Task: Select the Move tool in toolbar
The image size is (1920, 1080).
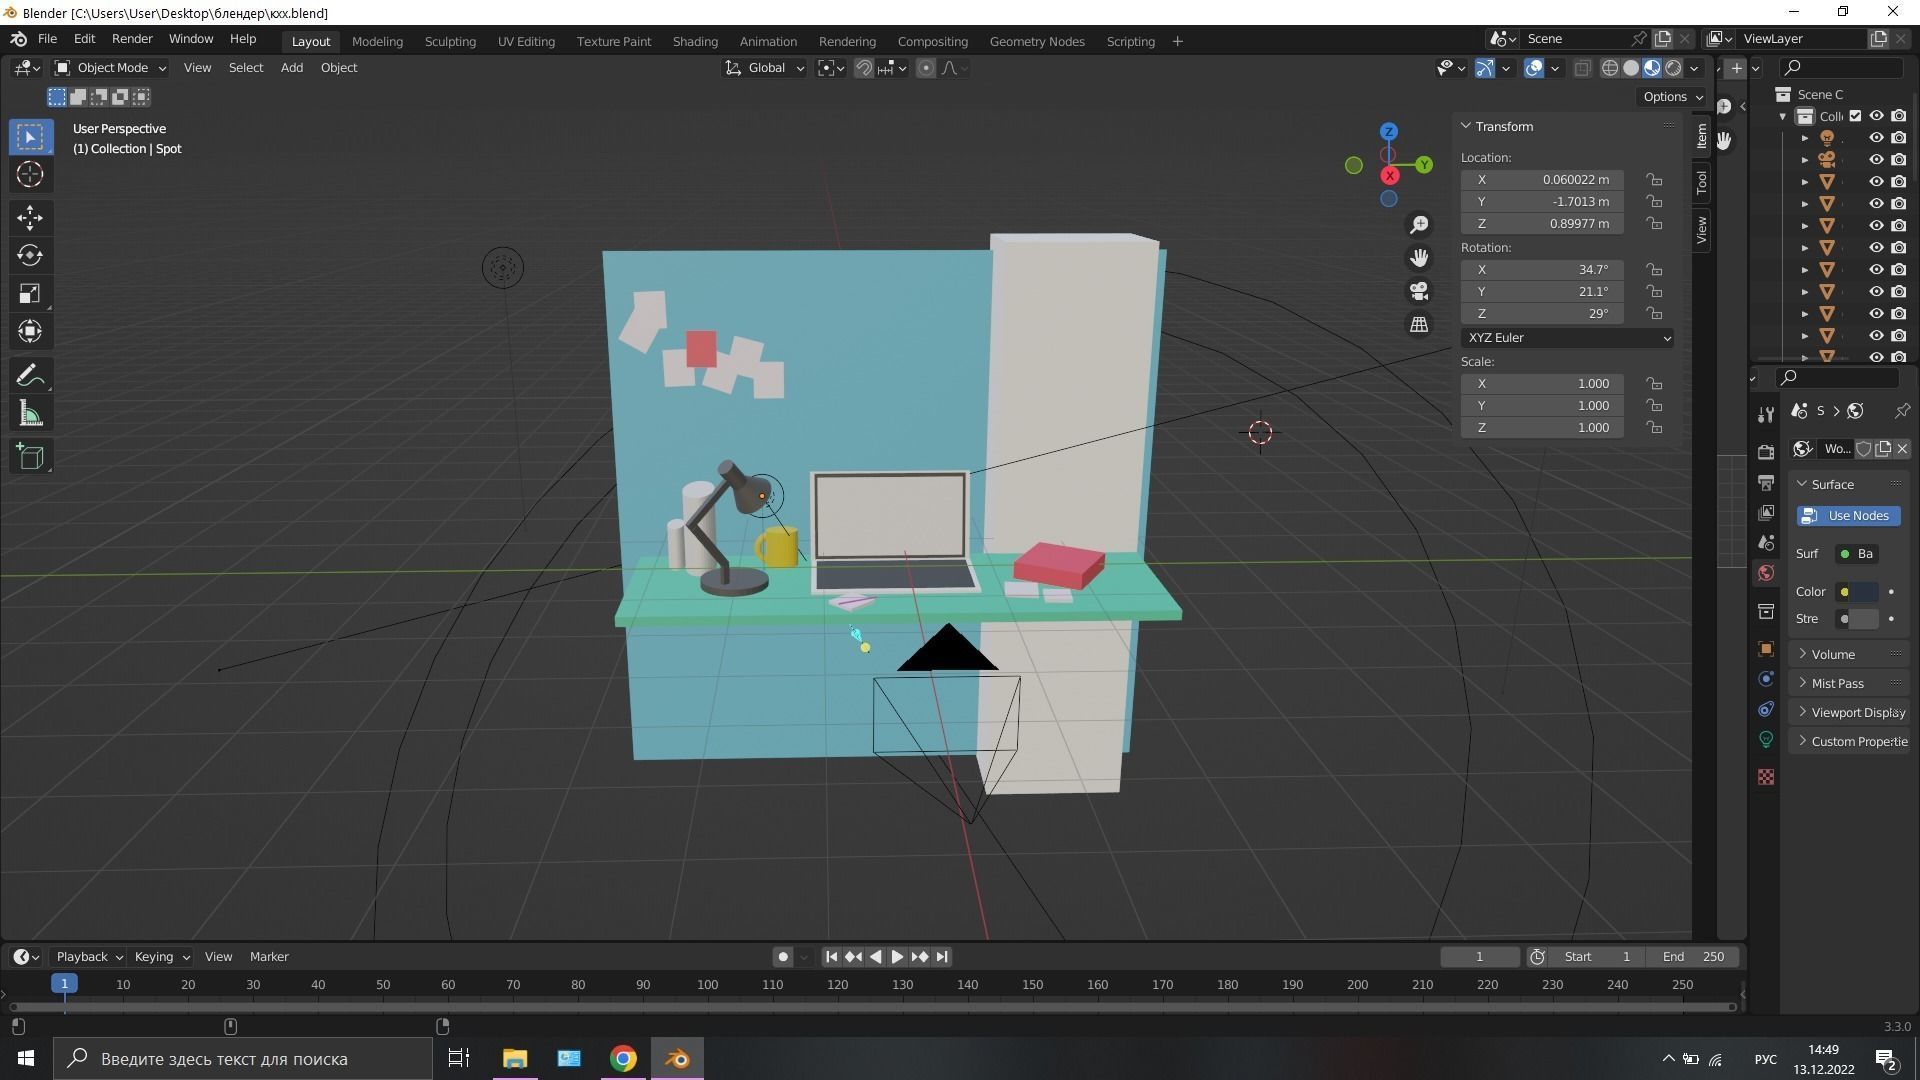Action: (30, 217)
